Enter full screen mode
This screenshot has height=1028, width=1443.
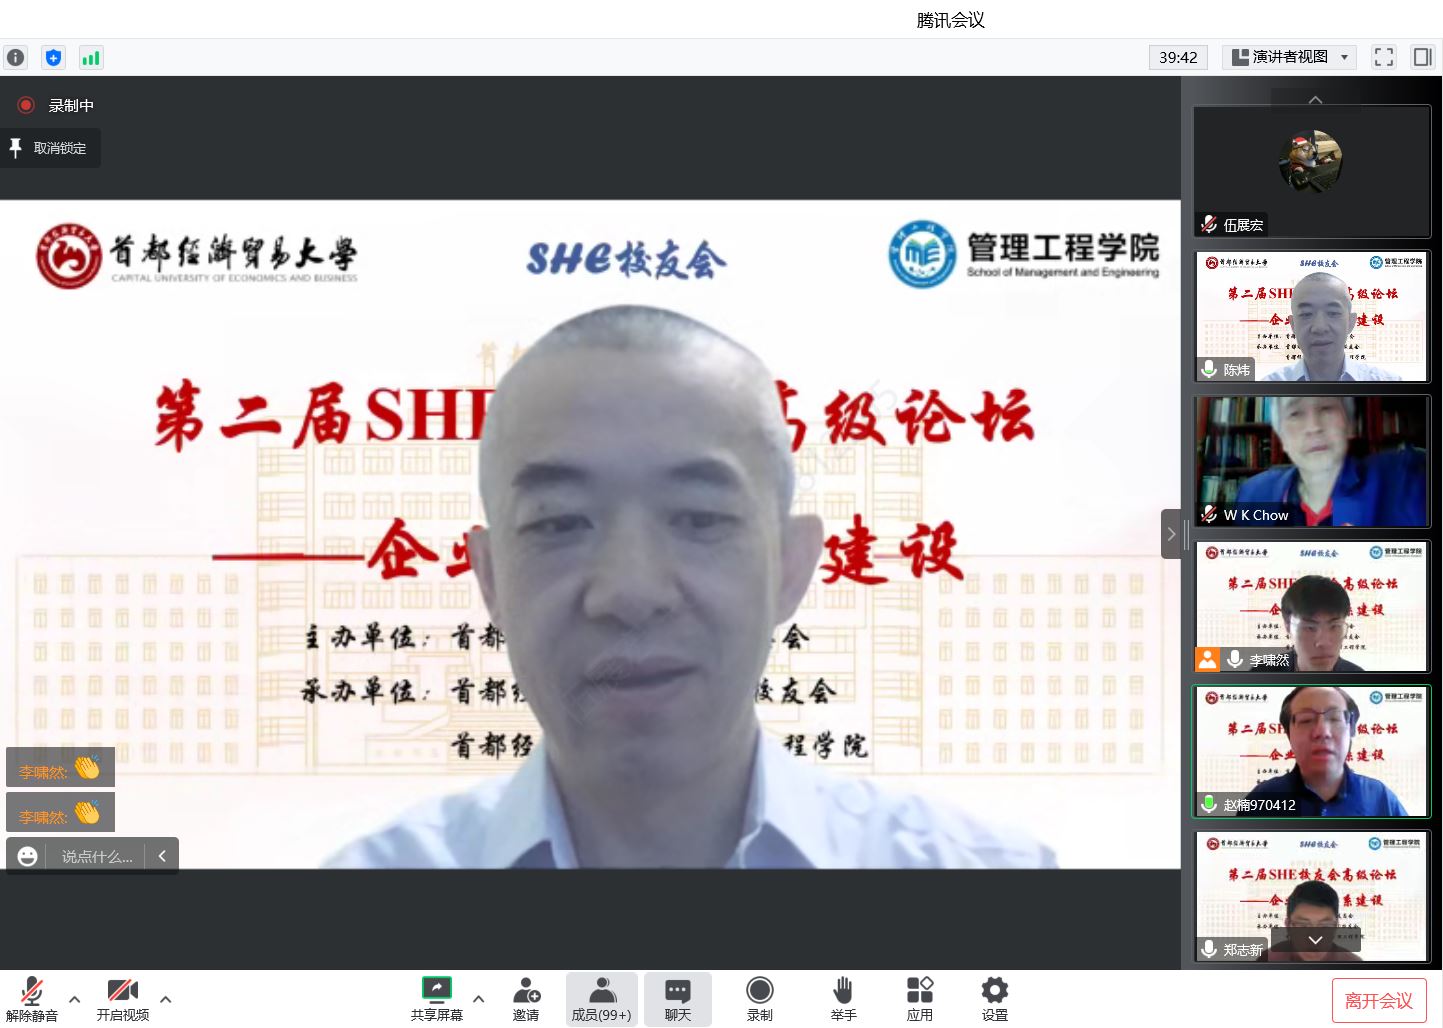pos(1384,57)
